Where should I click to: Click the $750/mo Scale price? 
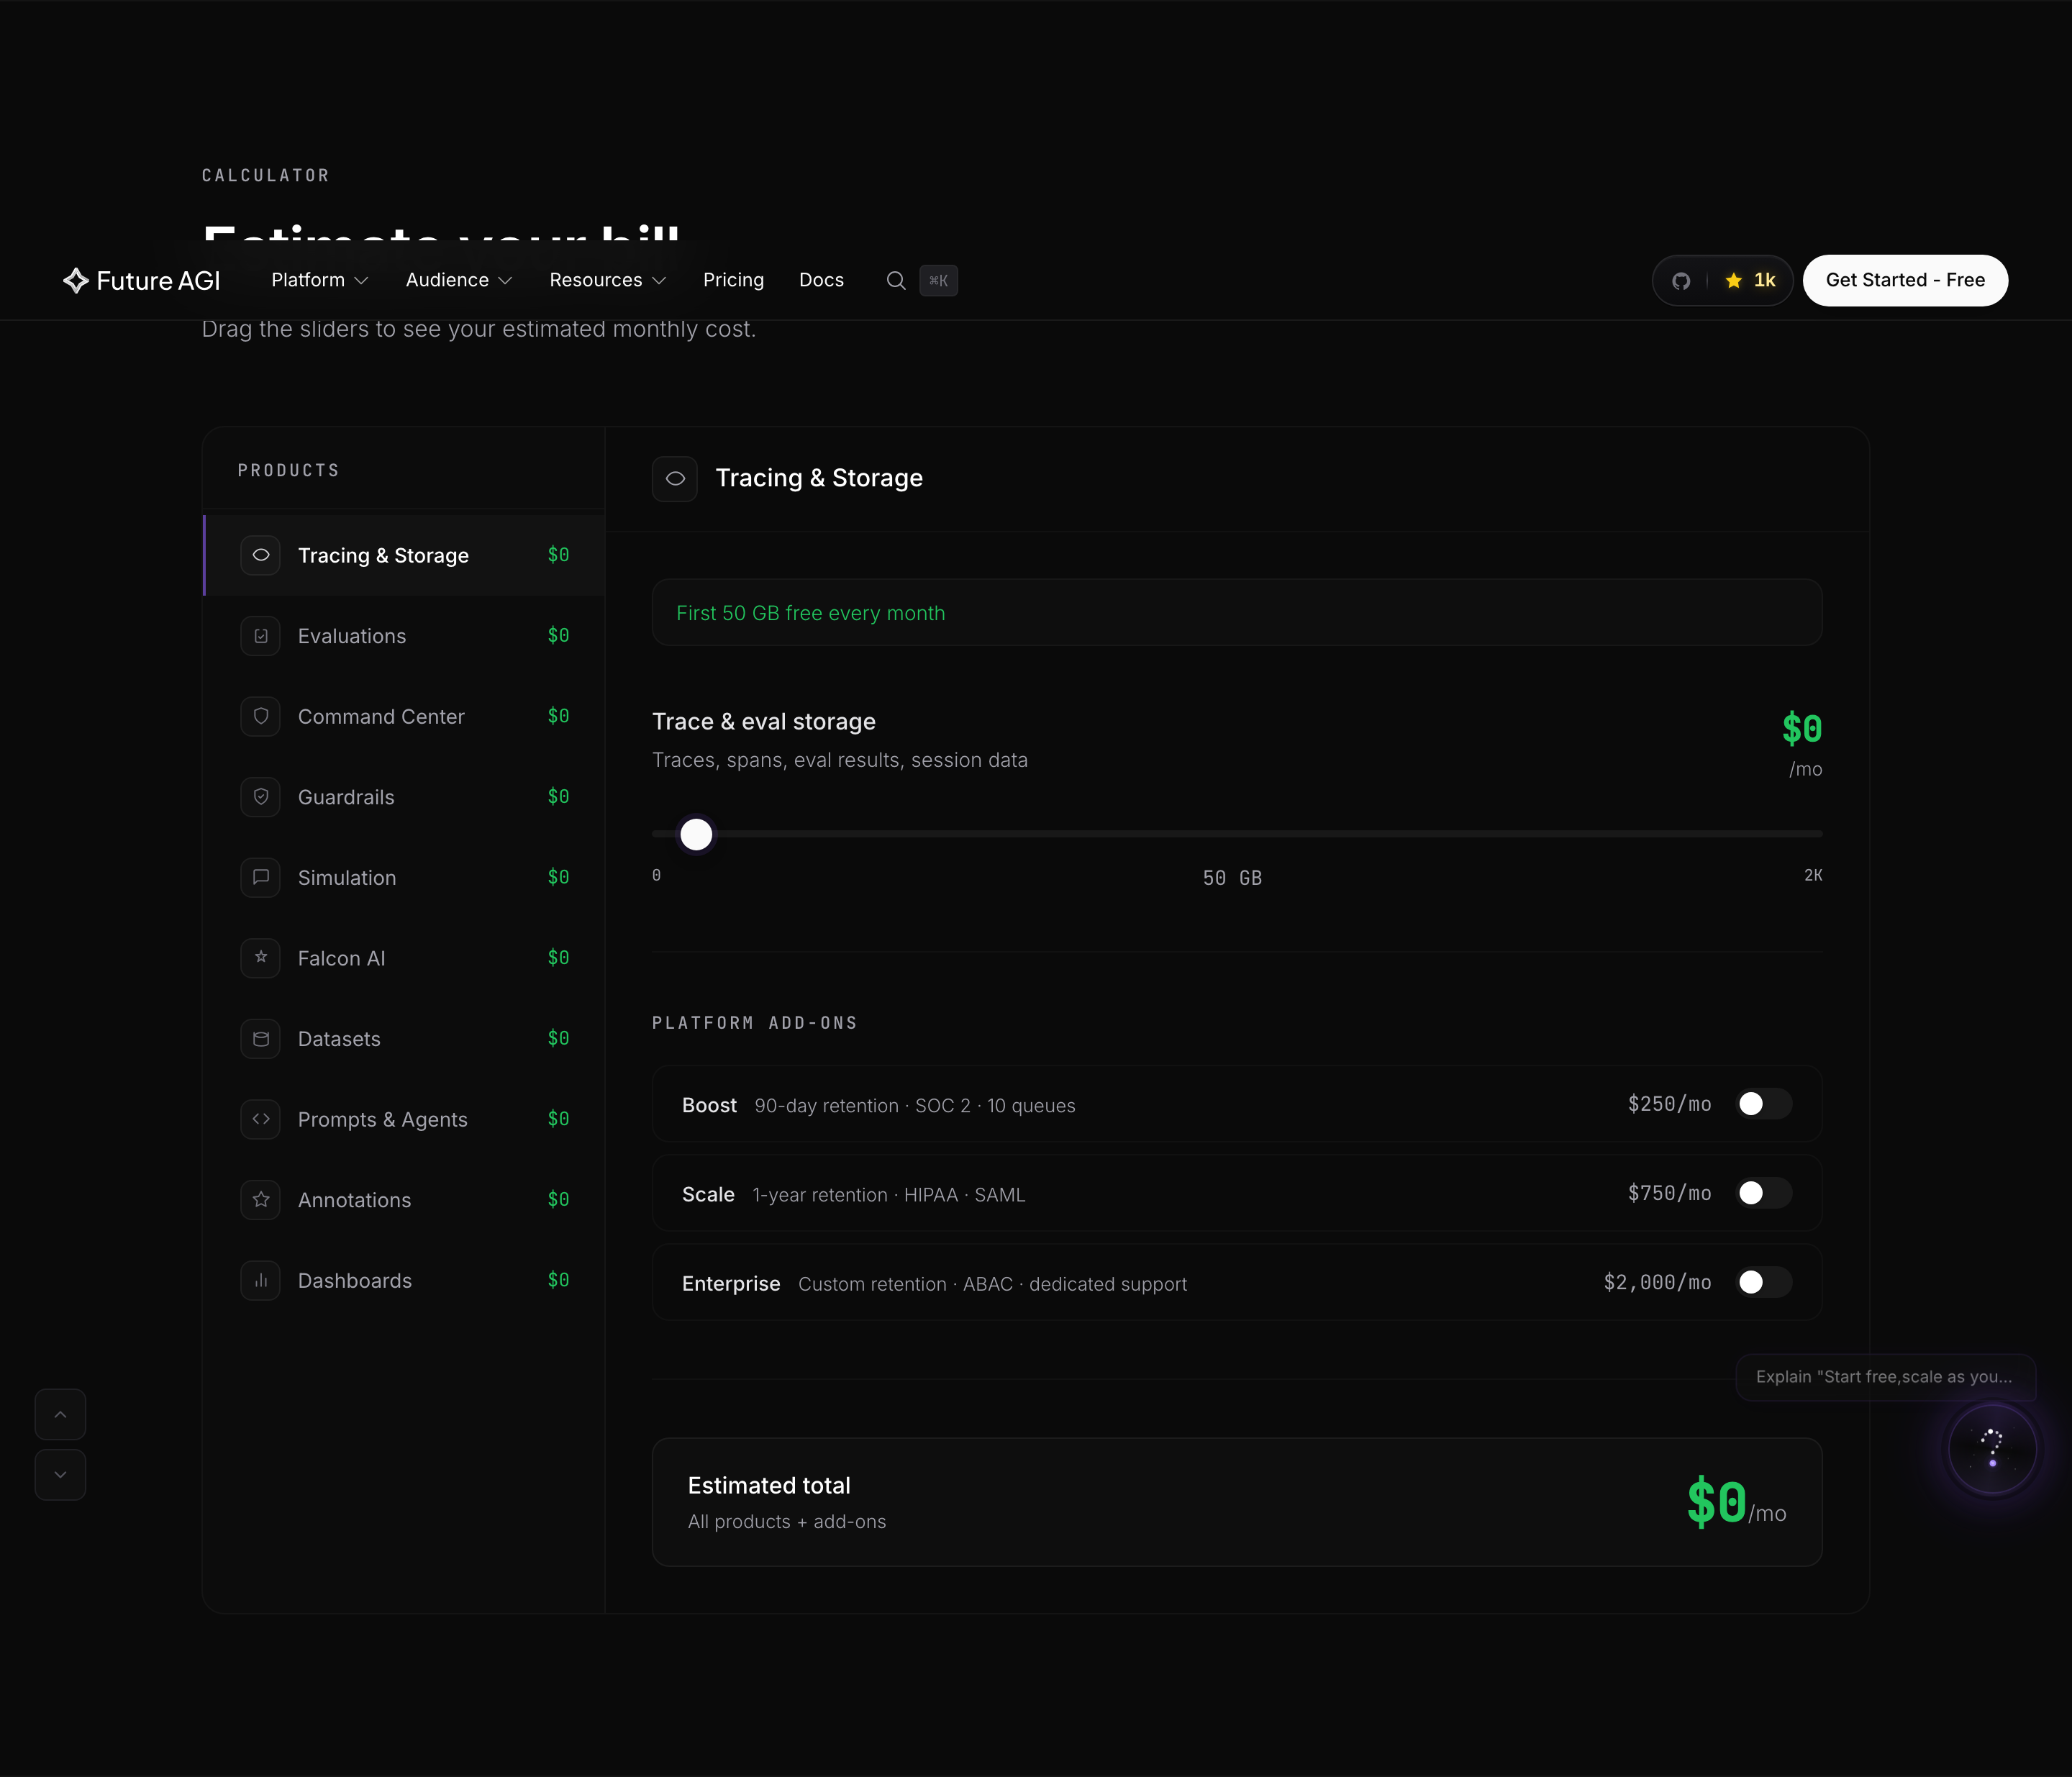[1669, 1193]
